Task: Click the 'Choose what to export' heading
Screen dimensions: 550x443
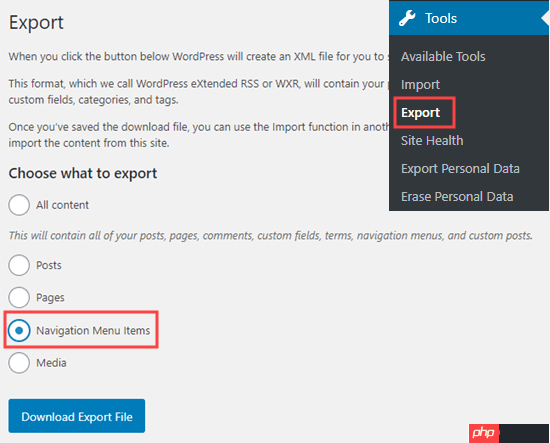Action: [83, 174]
